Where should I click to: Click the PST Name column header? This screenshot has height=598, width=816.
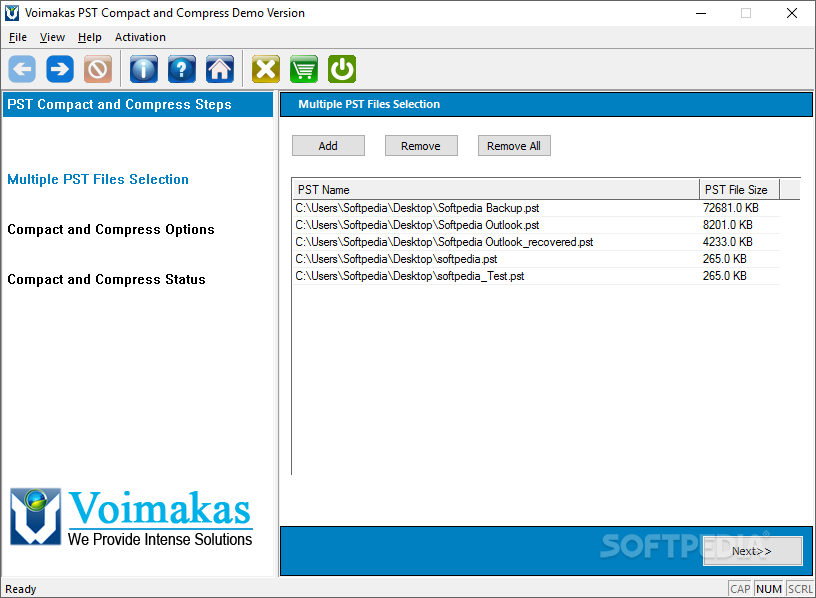click(495, 189)
